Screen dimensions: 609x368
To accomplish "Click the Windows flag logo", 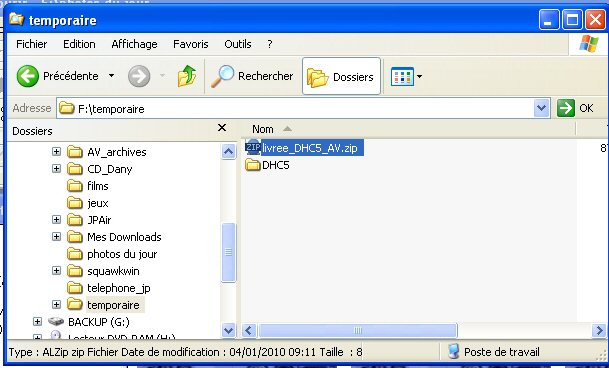I will (589, 44).
